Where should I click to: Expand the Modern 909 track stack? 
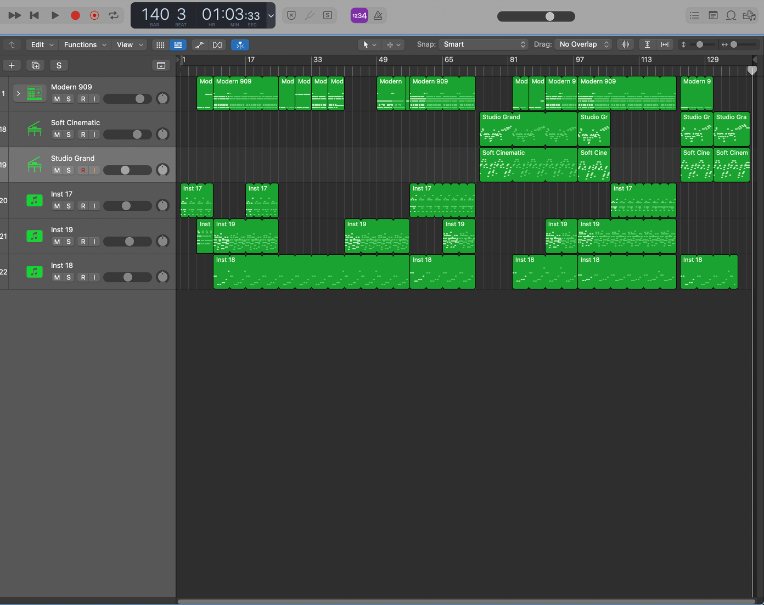pyautogui.click(x=18, y=93)
